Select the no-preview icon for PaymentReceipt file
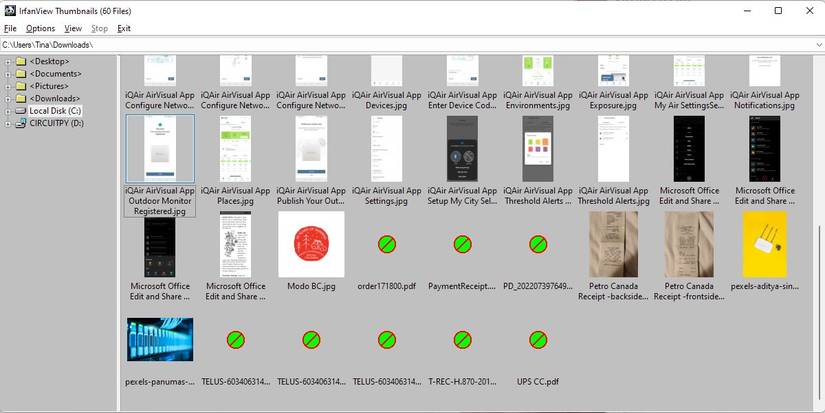Viewport: 825px width, 413px height. 462,245
